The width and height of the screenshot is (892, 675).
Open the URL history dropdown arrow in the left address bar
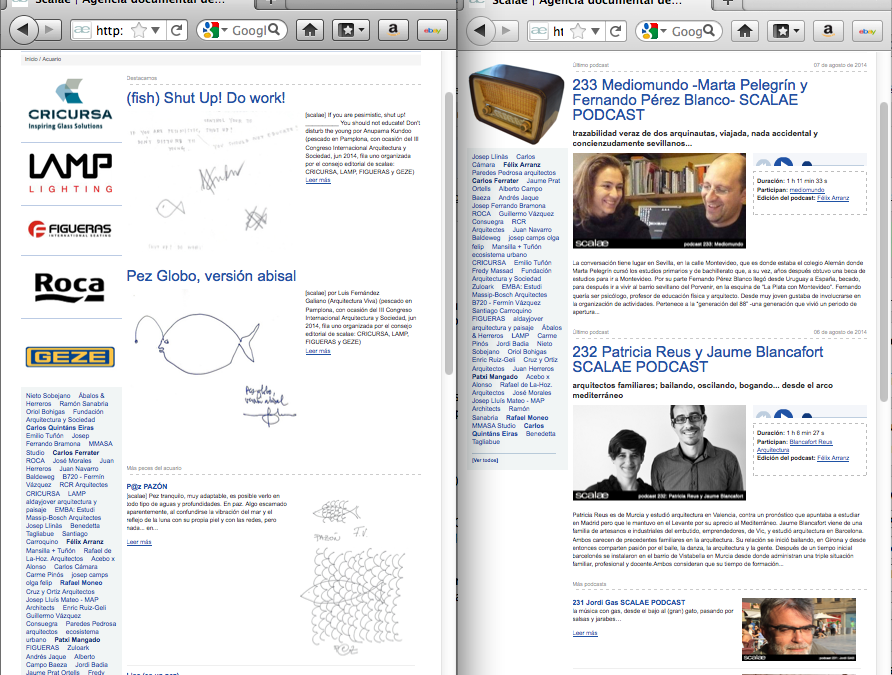pyautogui.click(x=157, y=31)
